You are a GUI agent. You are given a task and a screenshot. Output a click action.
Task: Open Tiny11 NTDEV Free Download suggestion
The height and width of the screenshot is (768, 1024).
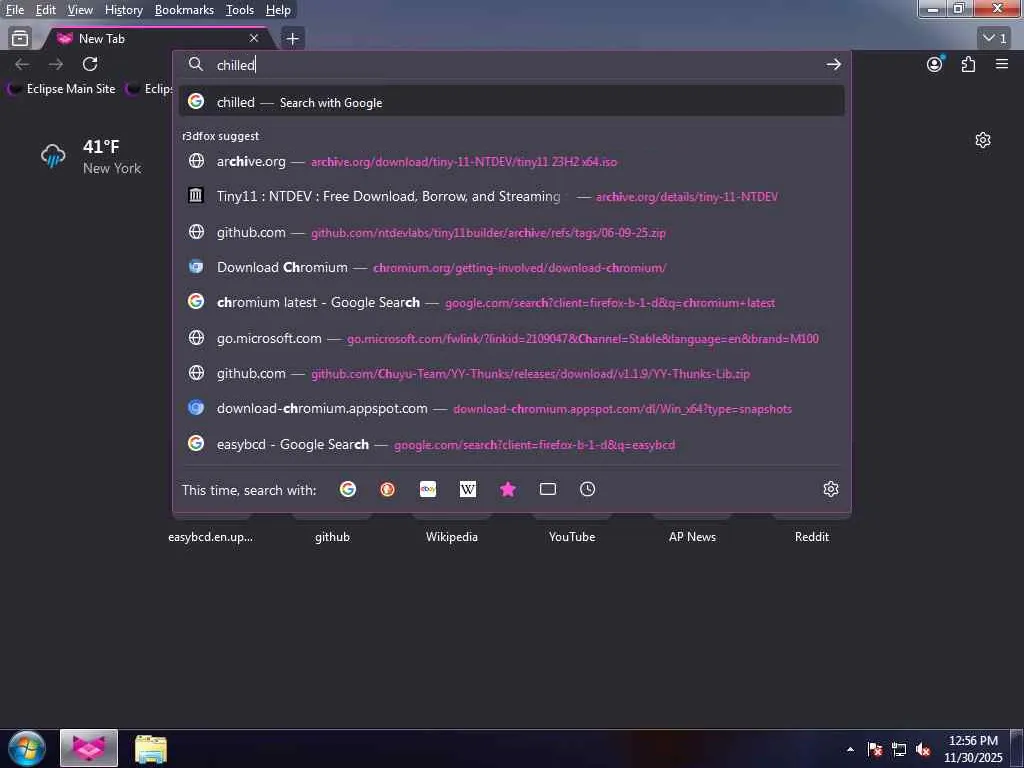pos(512,196)
